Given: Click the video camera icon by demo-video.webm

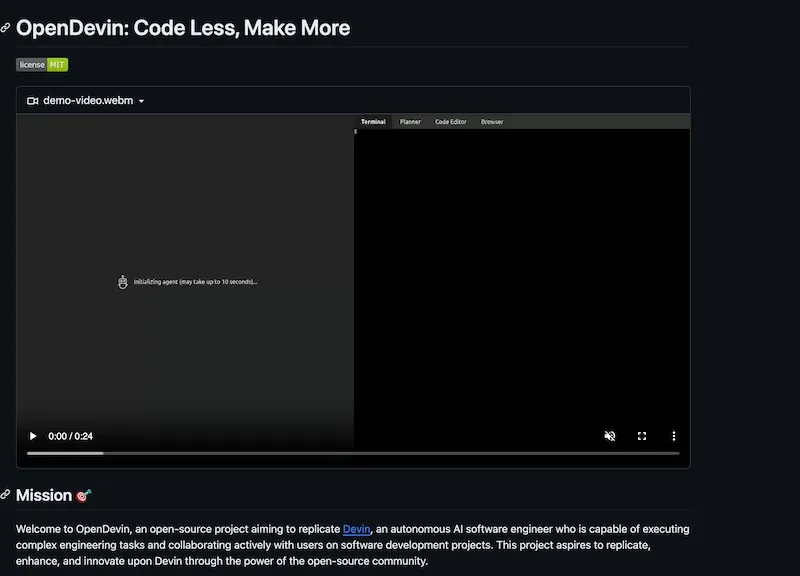Looking at the screenshot, I should pyautogui.click(x=32, y=101).
